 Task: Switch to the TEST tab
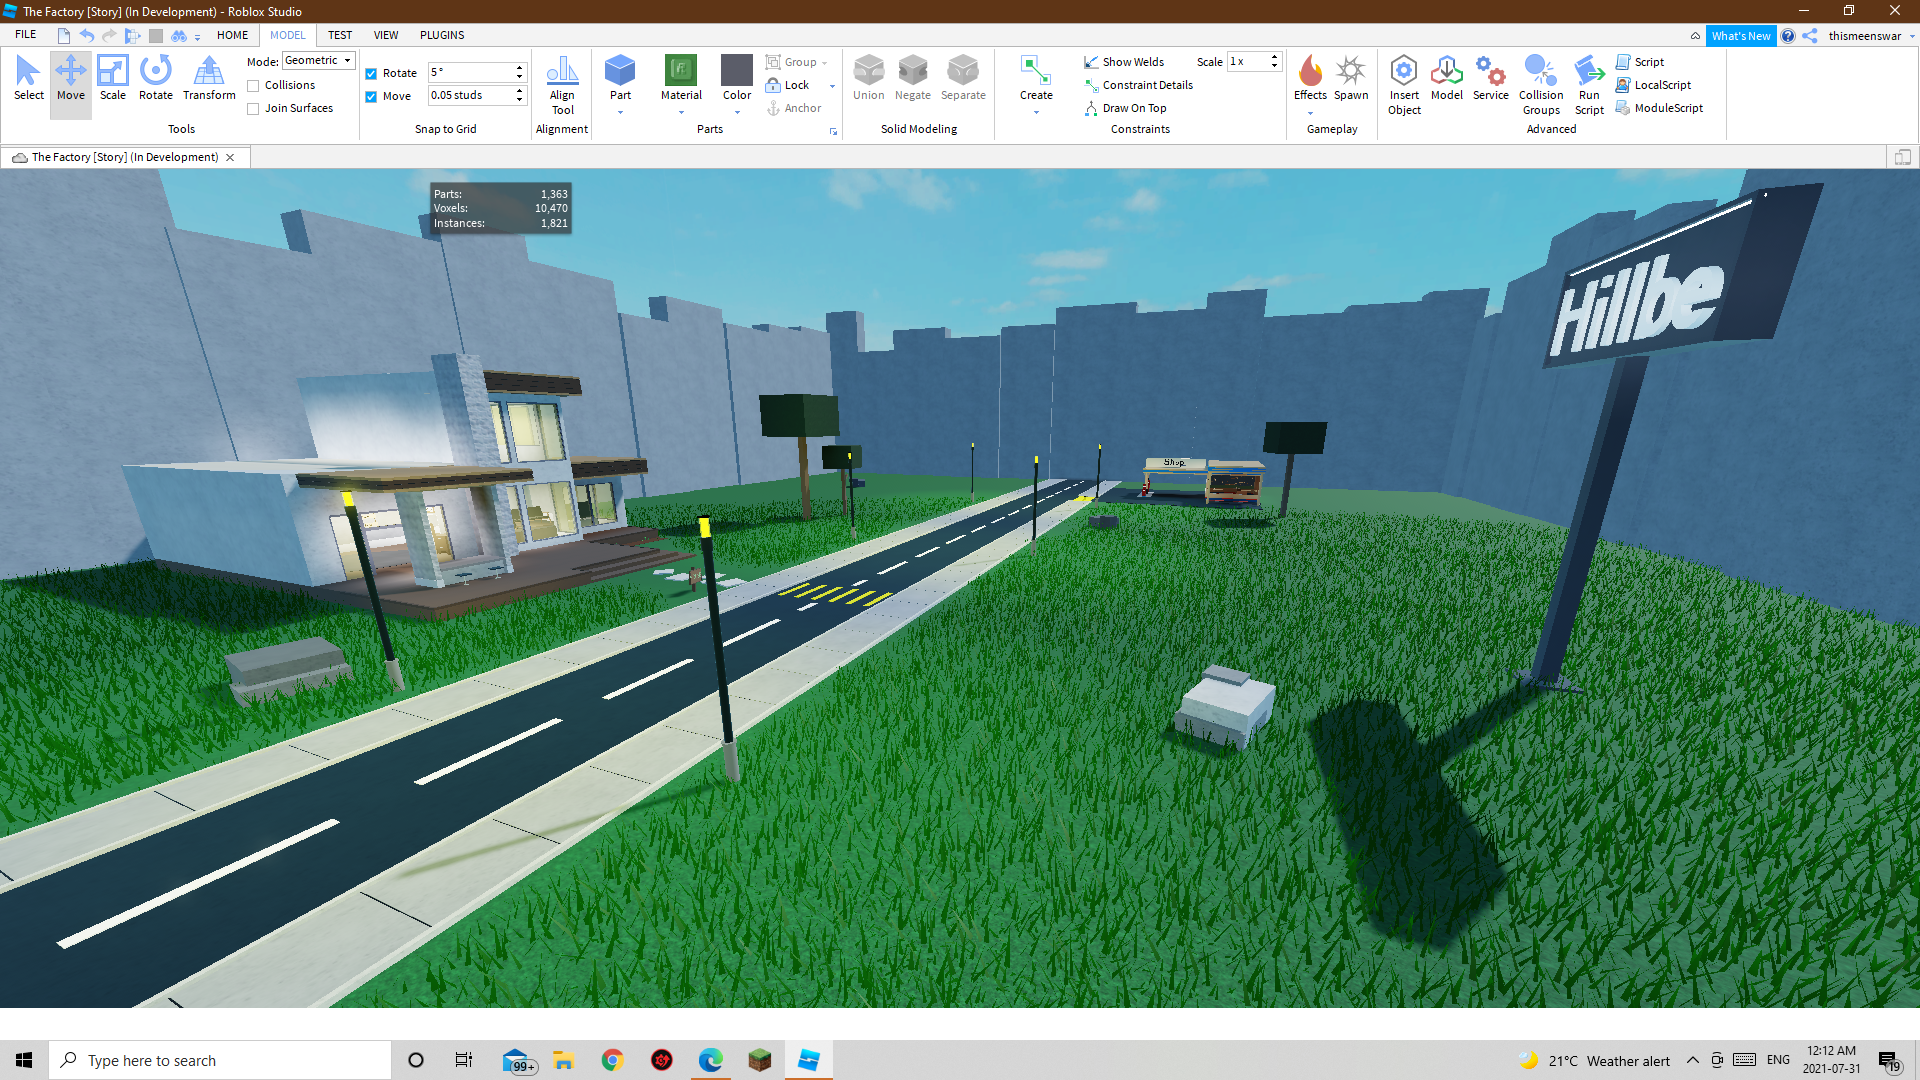(x=340, y=35)
